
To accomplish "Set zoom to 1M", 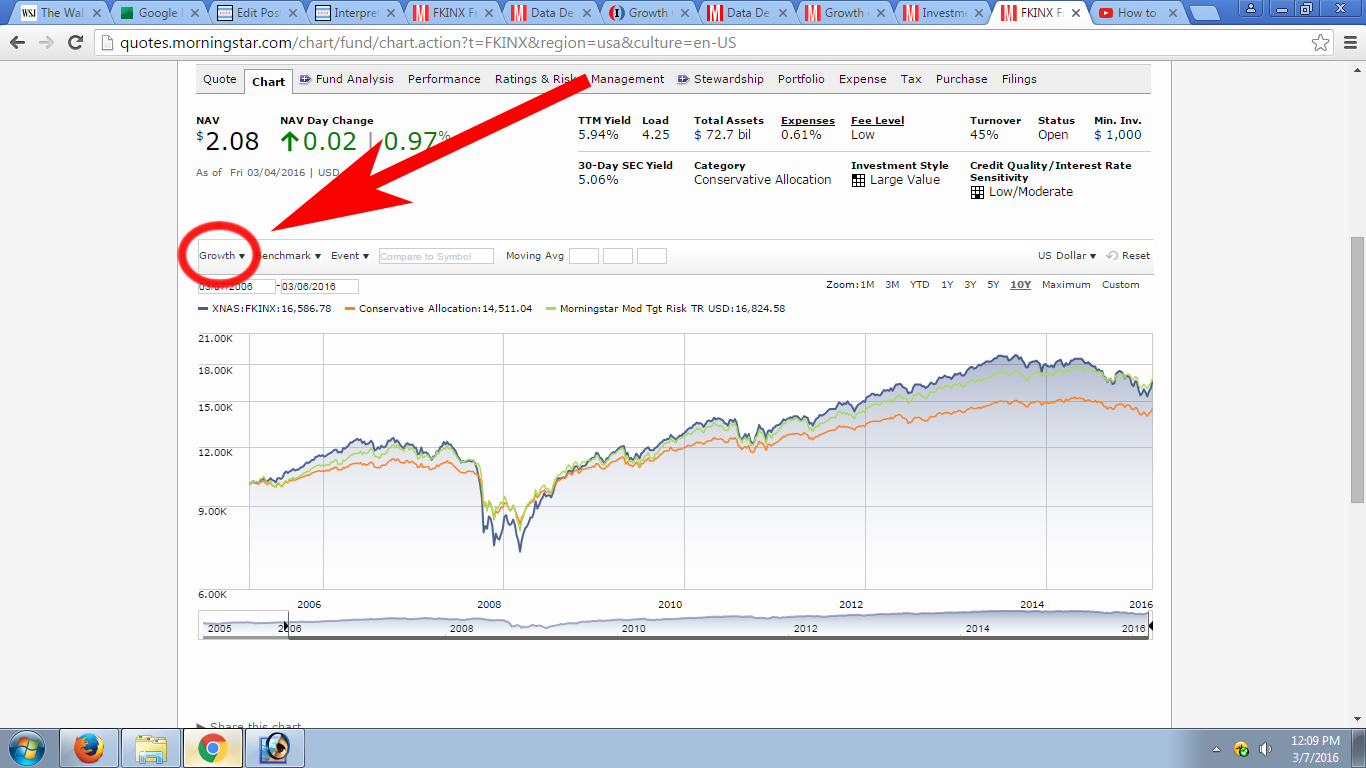I will [867, 285].
